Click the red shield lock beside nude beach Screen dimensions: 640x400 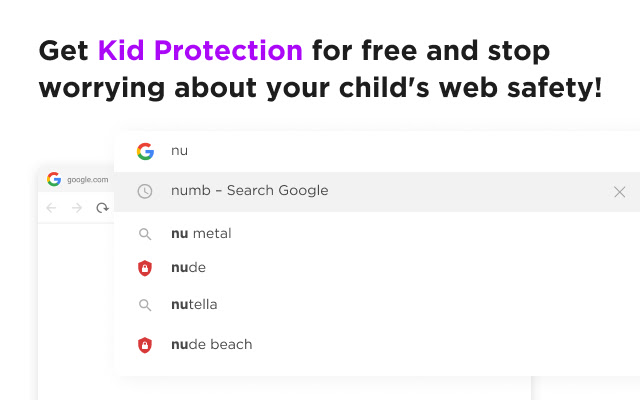click(145, 345)
